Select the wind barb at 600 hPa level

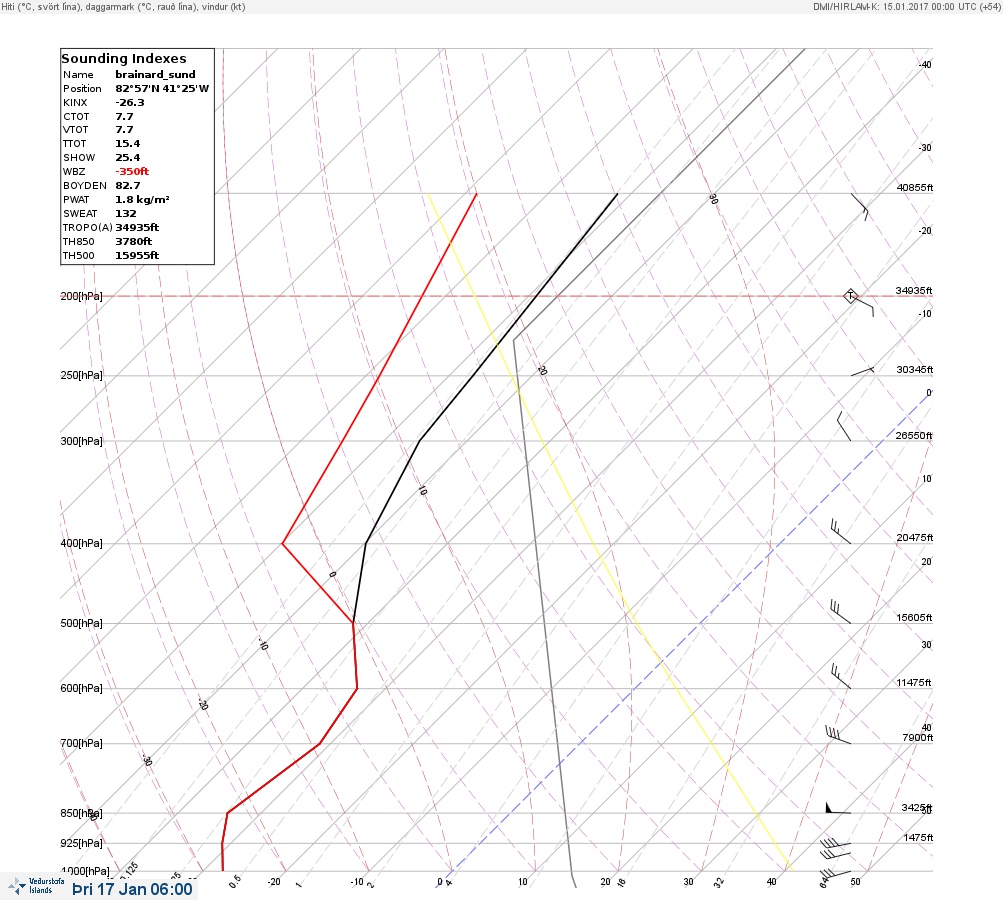(841, 676)
